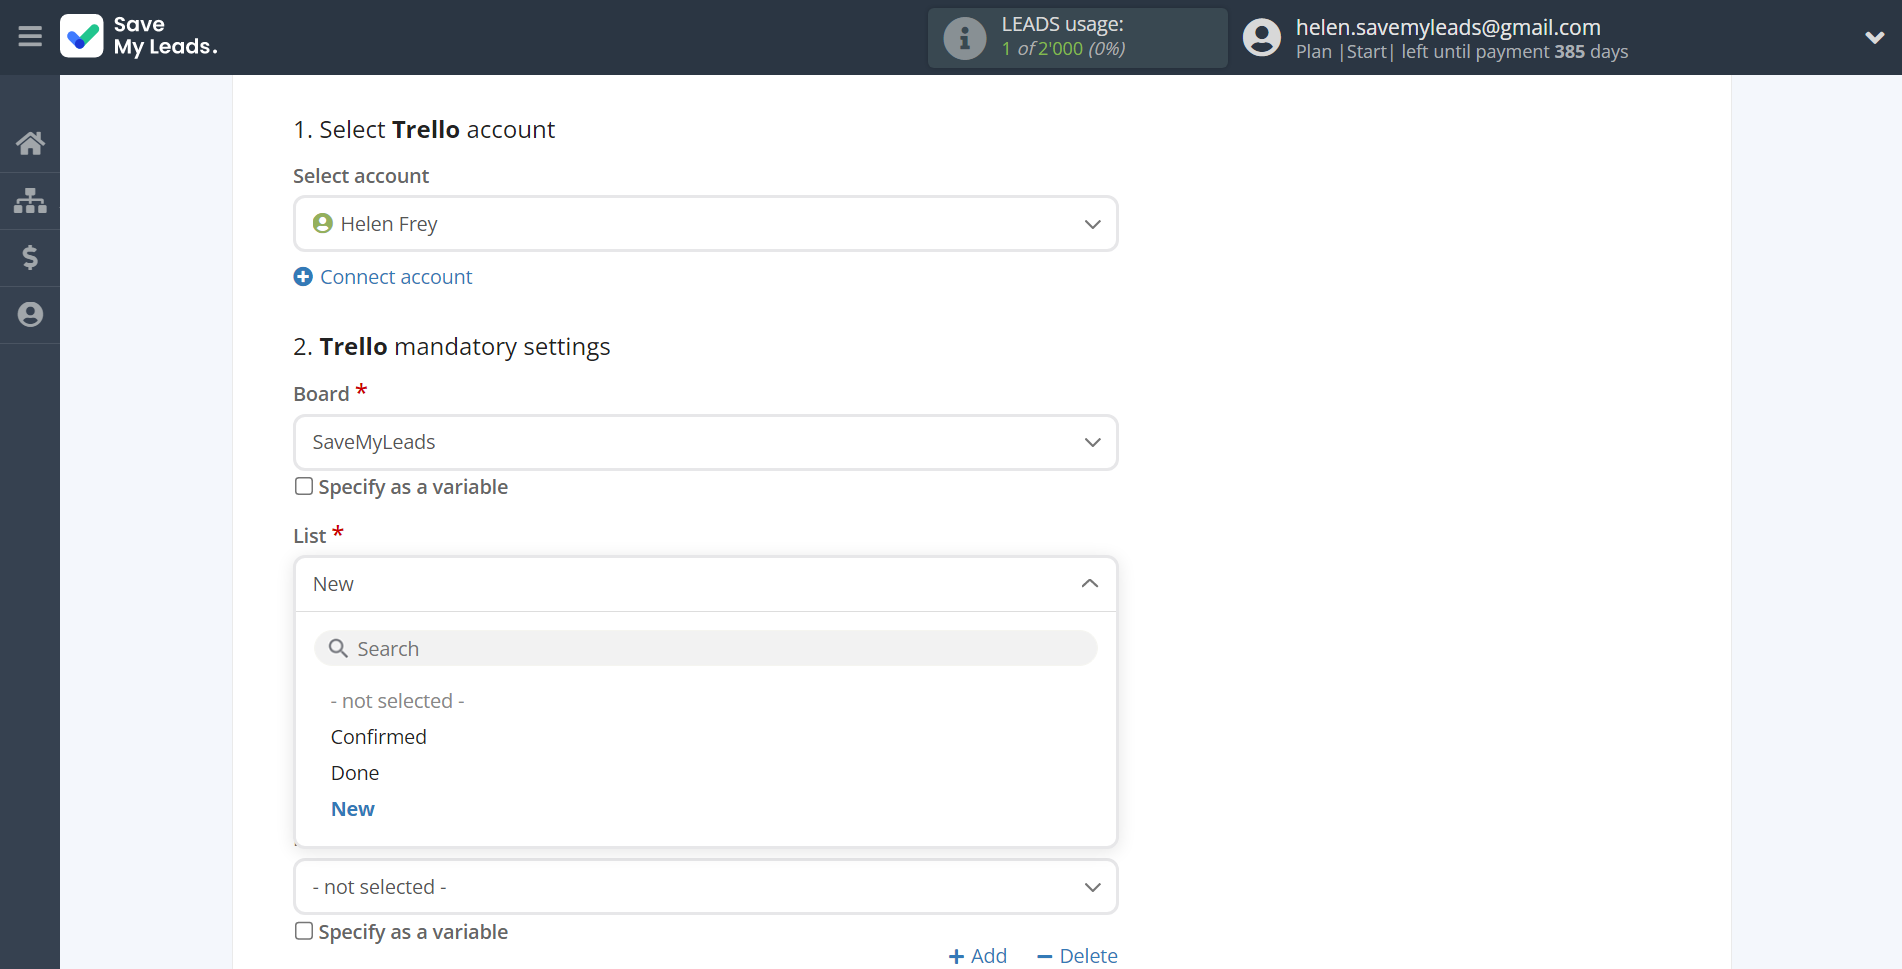This screenshot has width=1902, height=969.
Task: Open the Select account dropdown
Action: click(705, 223)
